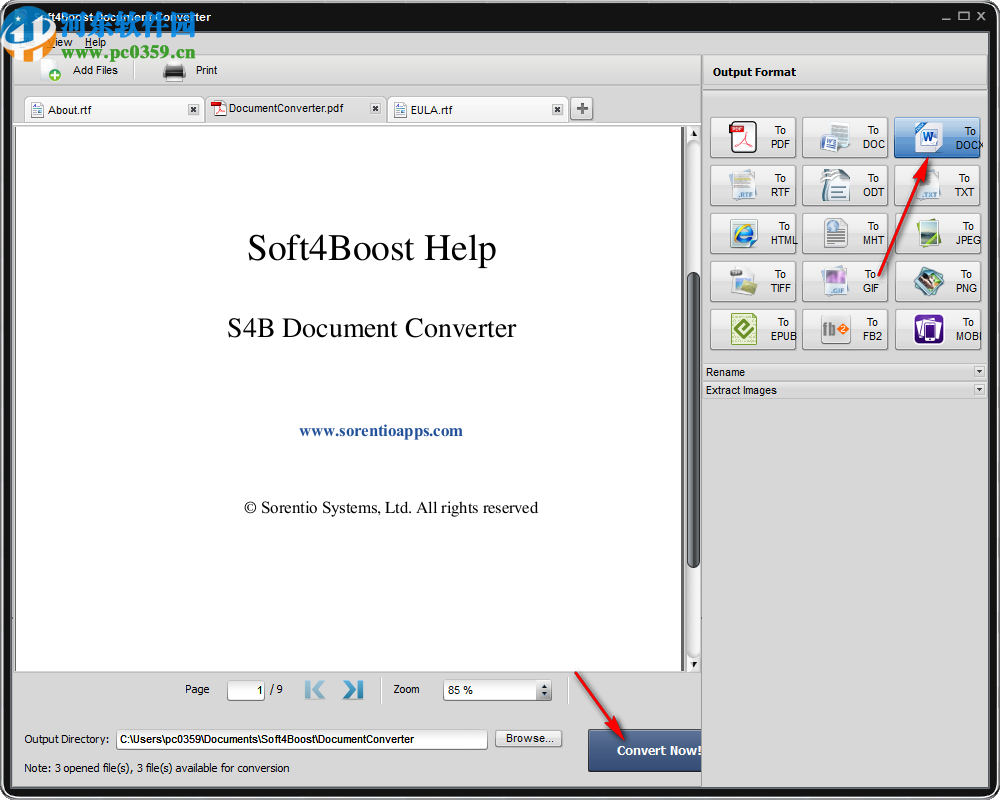The width and height of the screenshot is (1000, 800).
Task: Select the To PDF output format
Action: point(753,137)
